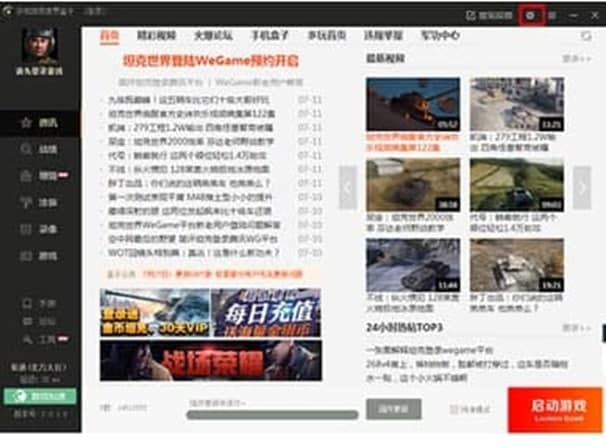The width and height of the screenshot is (606, 447).
Task: Click the red 启动游戏 launch button
Action: pos(555,410)
